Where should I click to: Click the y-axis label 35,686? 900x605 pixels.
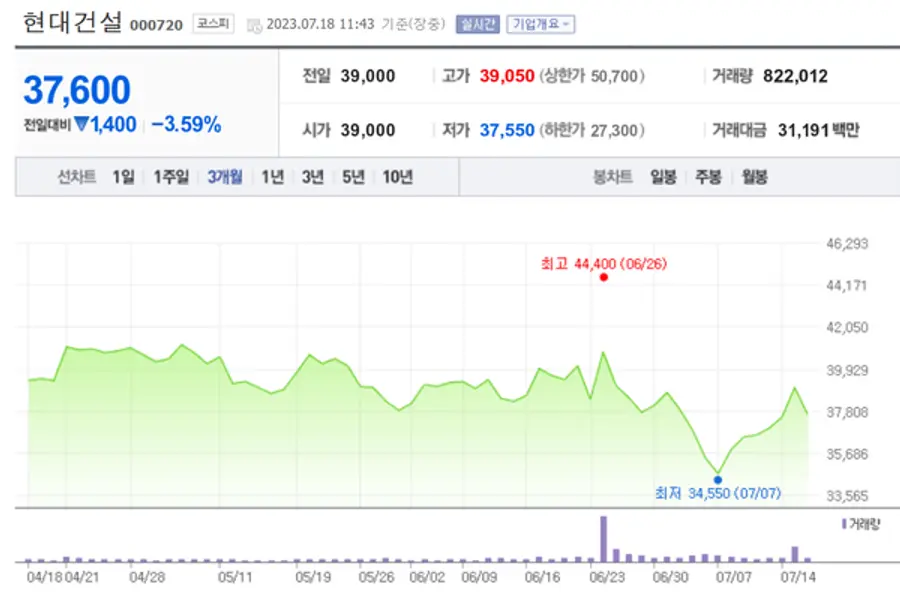pyautogui.click(x=847, y=454)
